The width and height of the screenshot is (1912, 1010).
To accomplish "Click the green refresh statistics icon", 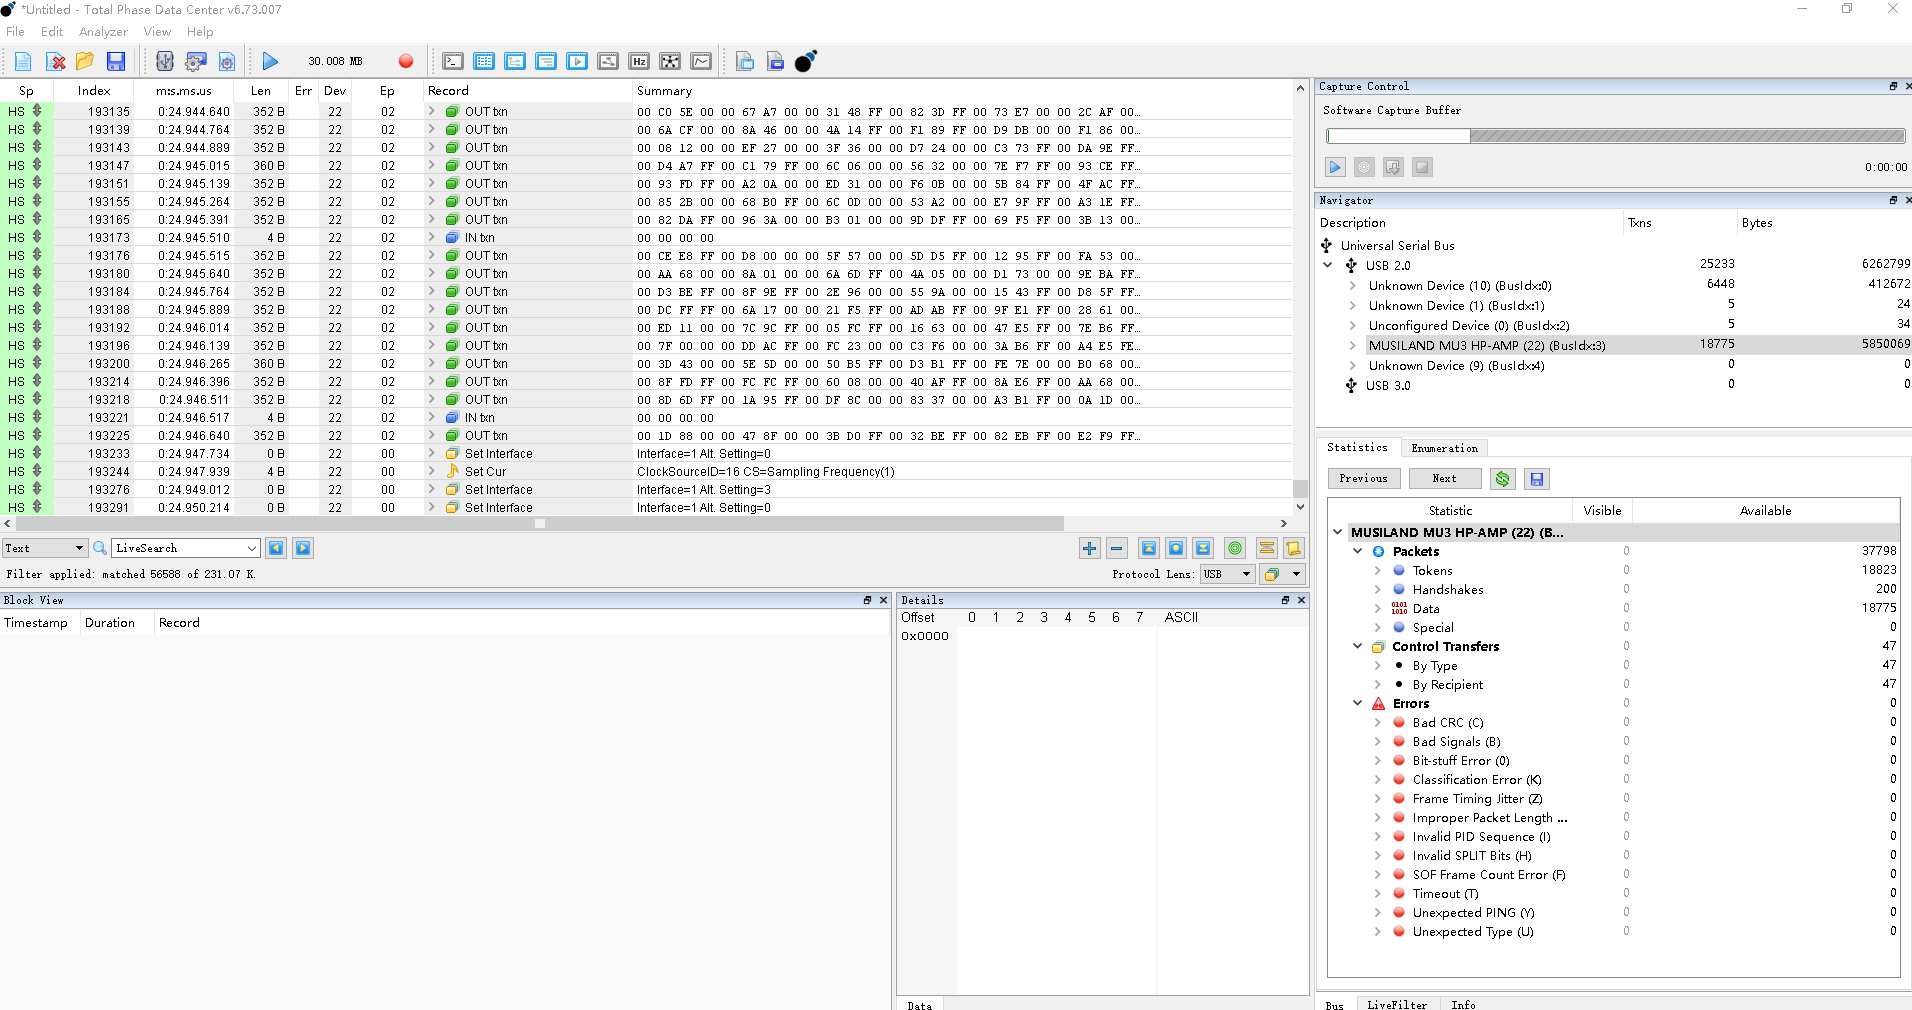I will pyautogui.click(x=1502, y=479).
